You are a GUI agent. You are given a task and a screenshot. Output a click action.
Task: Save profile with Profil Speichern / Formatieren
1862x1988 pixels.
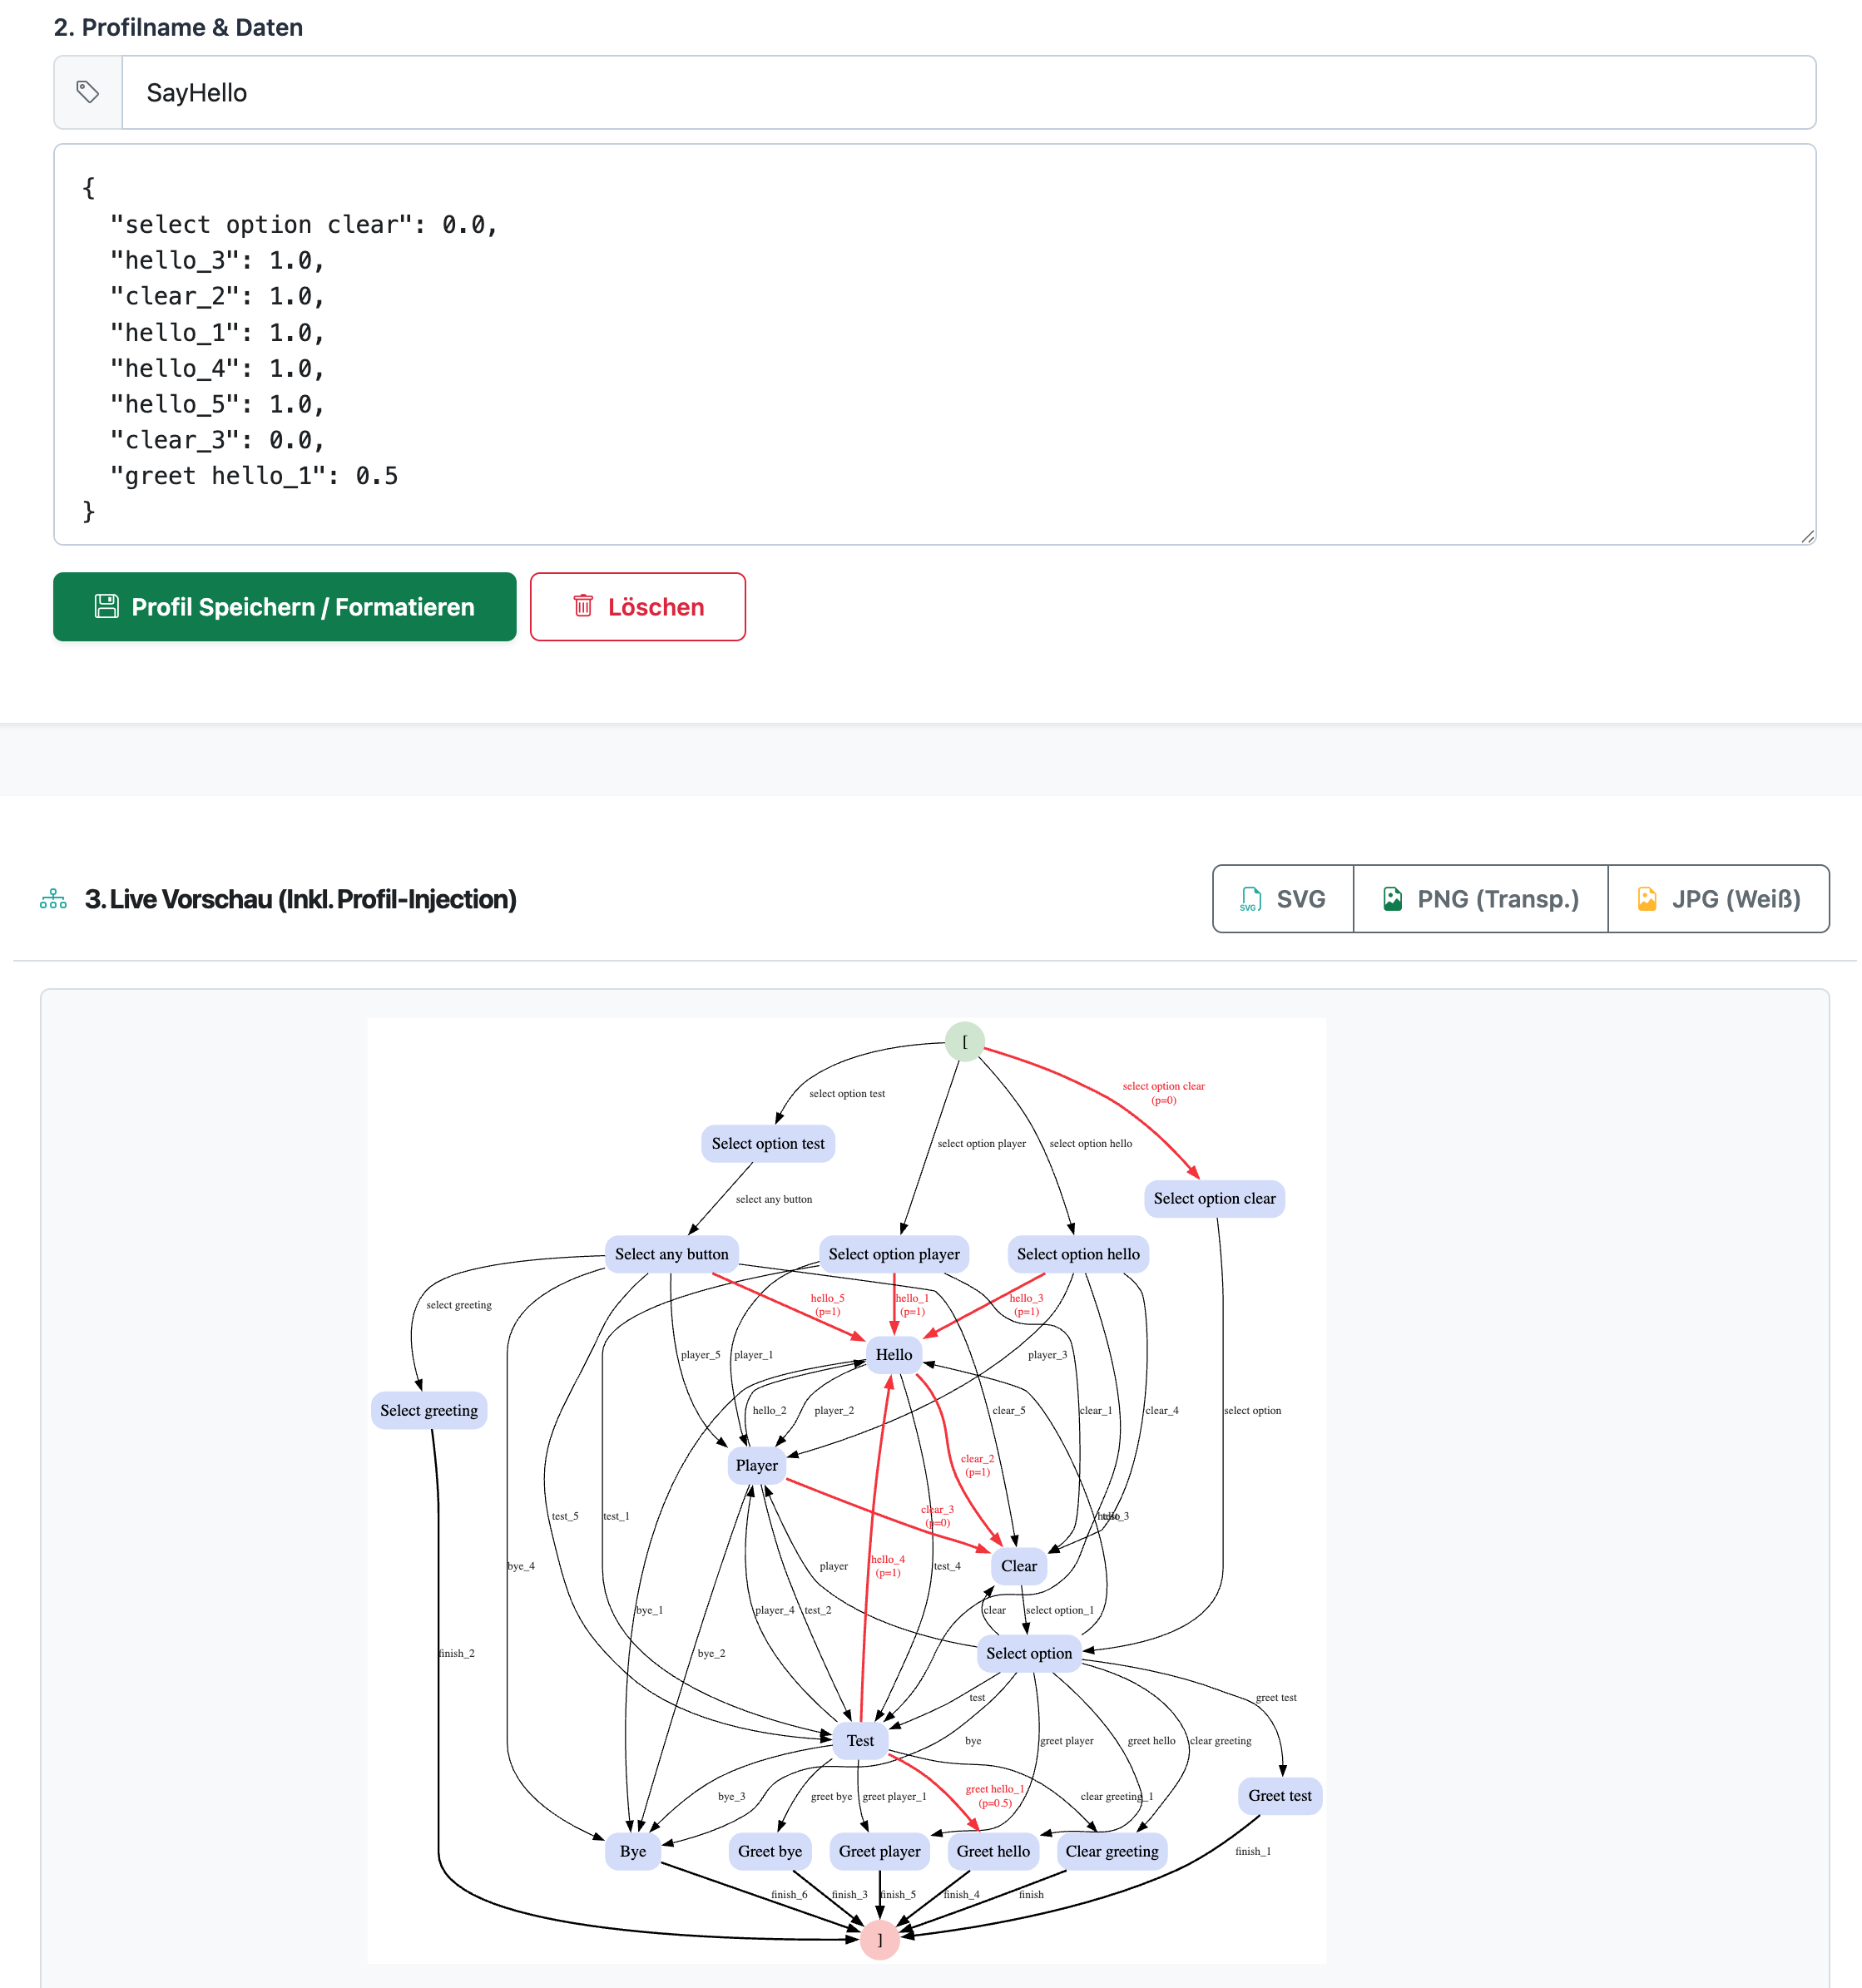click(x=285, y=607)
